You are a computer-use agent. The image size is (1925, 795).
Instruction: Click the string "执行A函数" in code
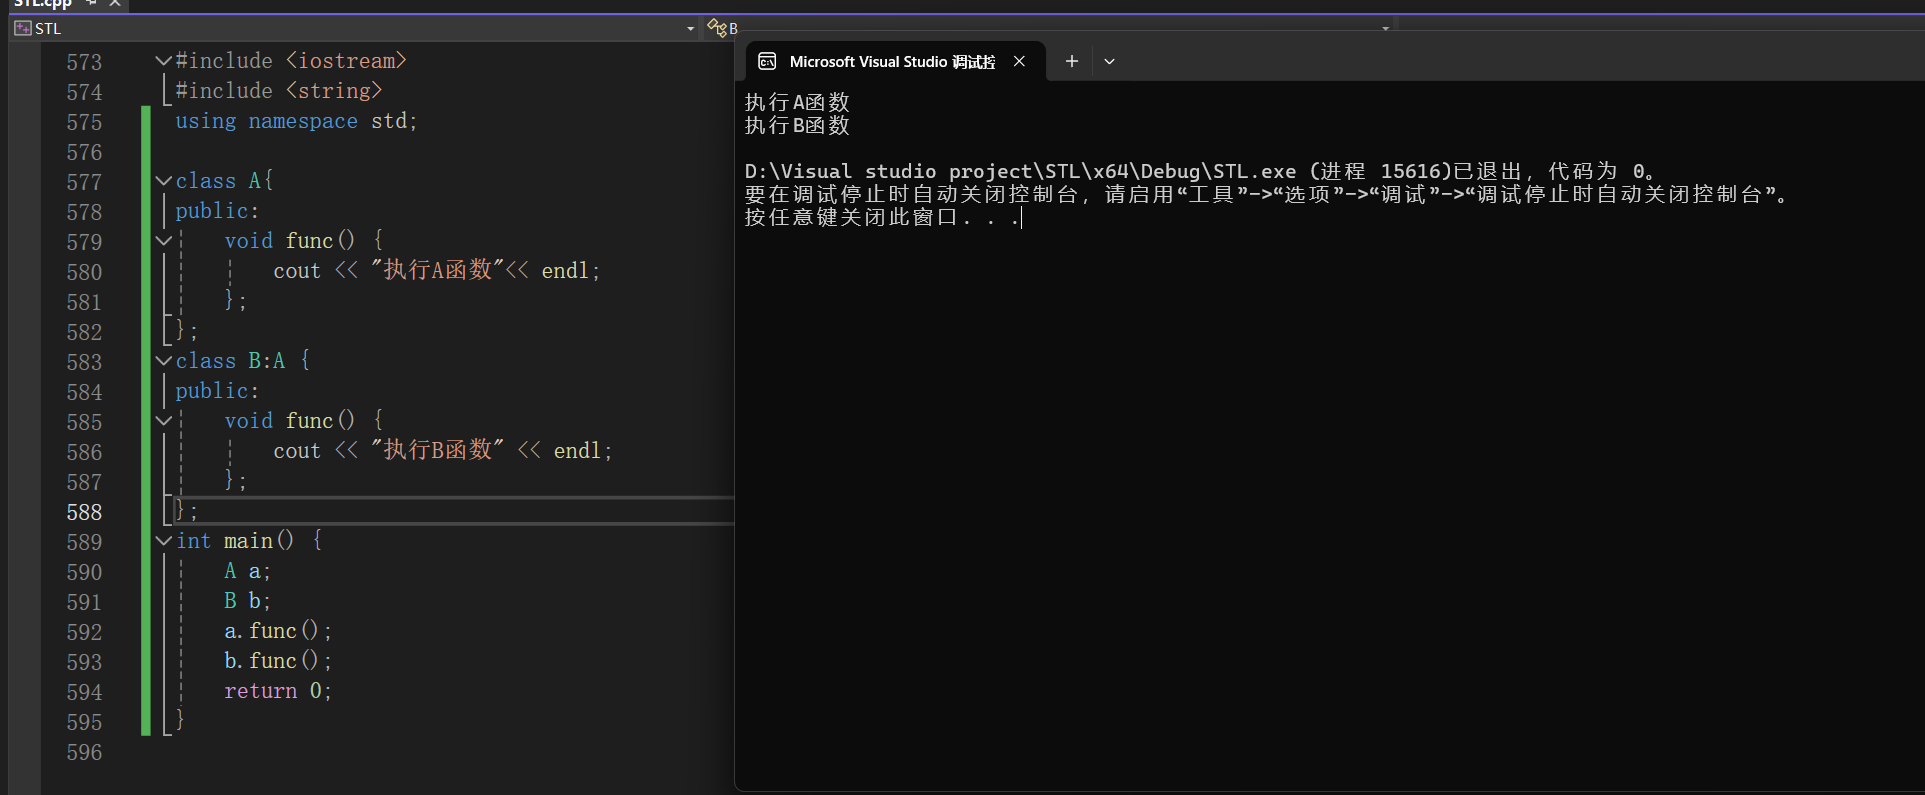point(437,270)
